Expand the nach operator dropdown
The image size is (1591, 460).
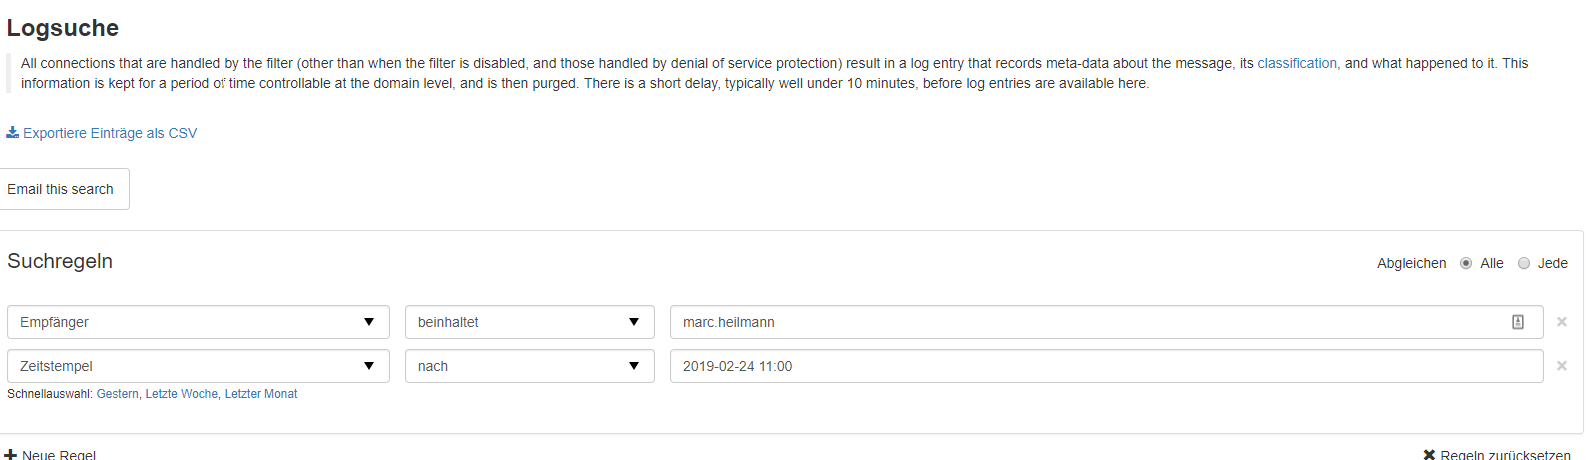(529, 366)
